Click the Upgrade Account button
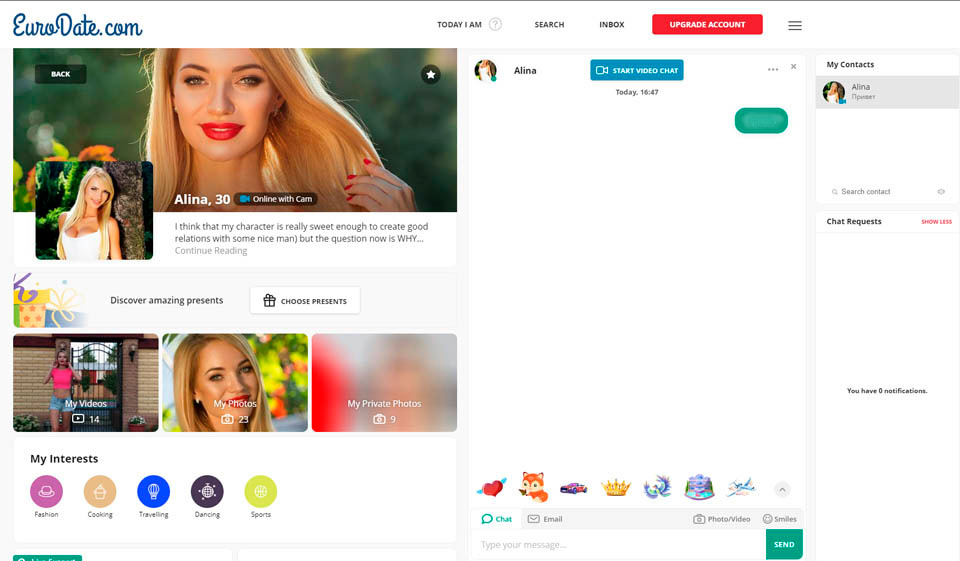960x561 pixels. click(x=707, y=25)
